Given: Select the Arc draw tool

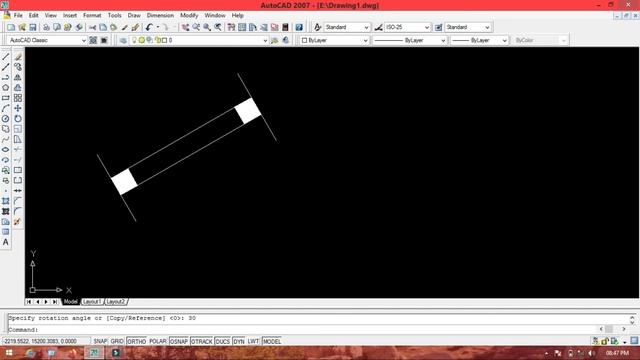Looking at the screenshot, I should [x=6, y=108].
